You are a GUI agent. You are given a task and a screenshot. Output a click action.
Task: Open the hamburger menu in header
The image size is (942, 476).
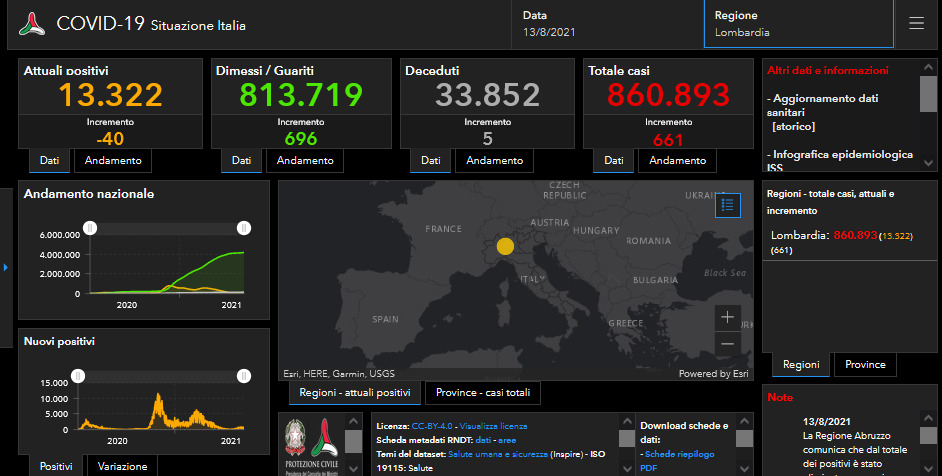tap(916, 23)
